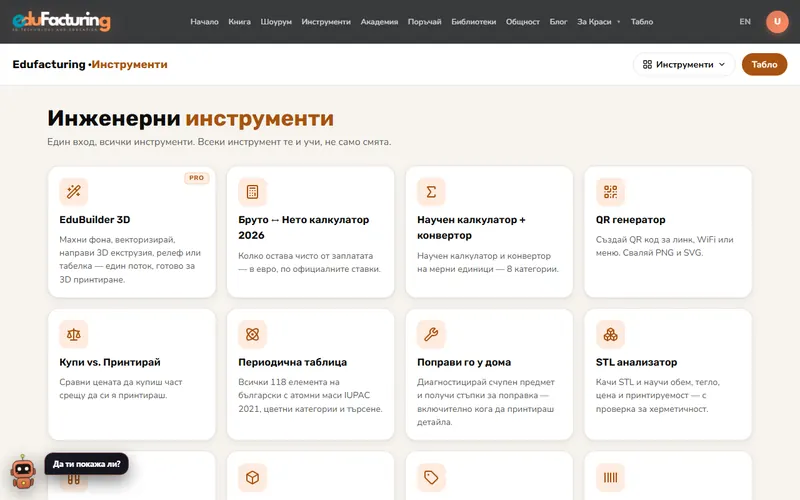
Task: Open the Академия menu item
Action: tap(379, 21)
